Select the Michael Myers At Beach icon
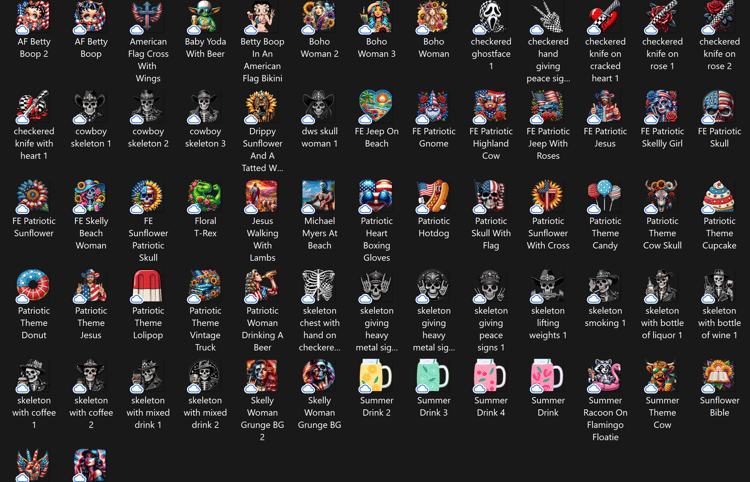The width and height of the screenshot is (750, 482). (x=319, y=196)
